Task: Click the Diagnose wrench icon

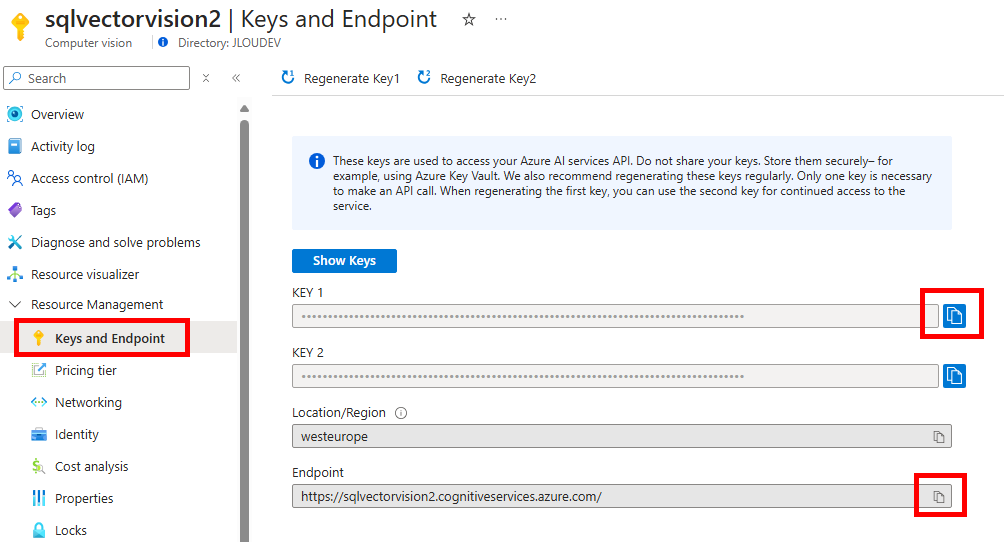Action: point(15,242)
